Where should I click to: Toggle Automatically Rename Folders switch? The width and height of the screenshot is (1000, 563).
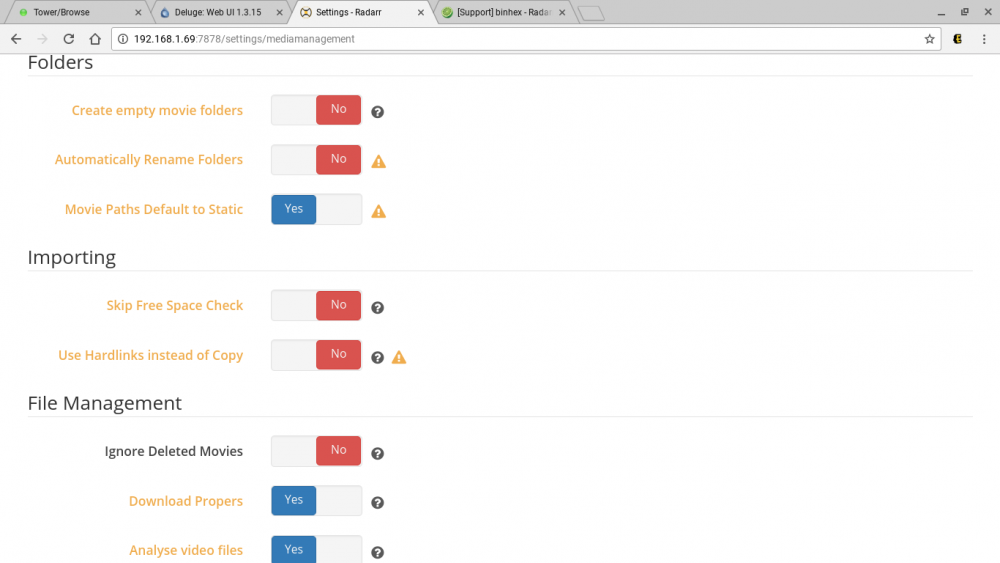pyautogui.click(x=316, y=159)
